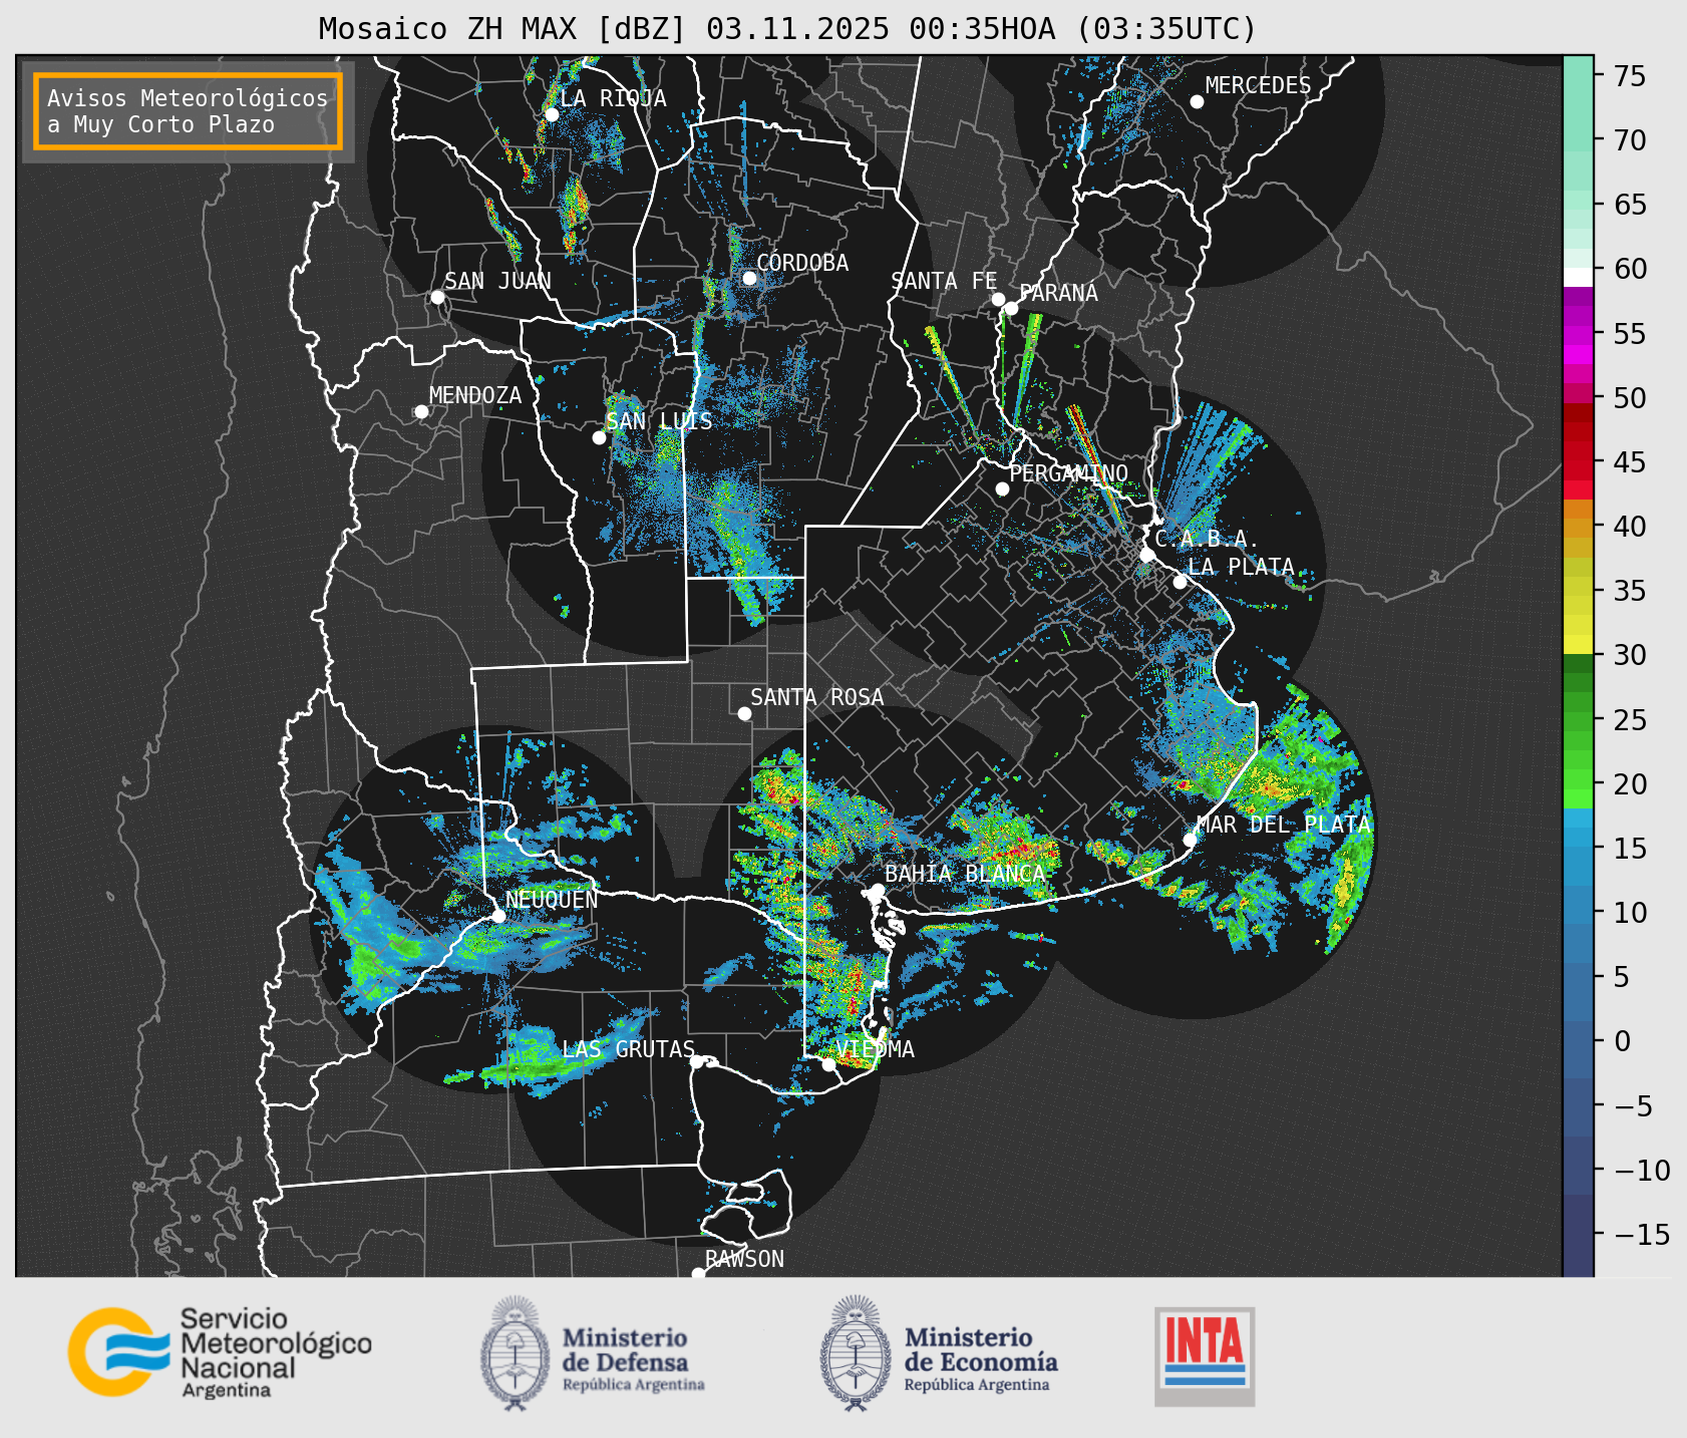Click the "RAWSON" city label
The width and height of the screenshot is (1687, 1438).
[744, 1259]
